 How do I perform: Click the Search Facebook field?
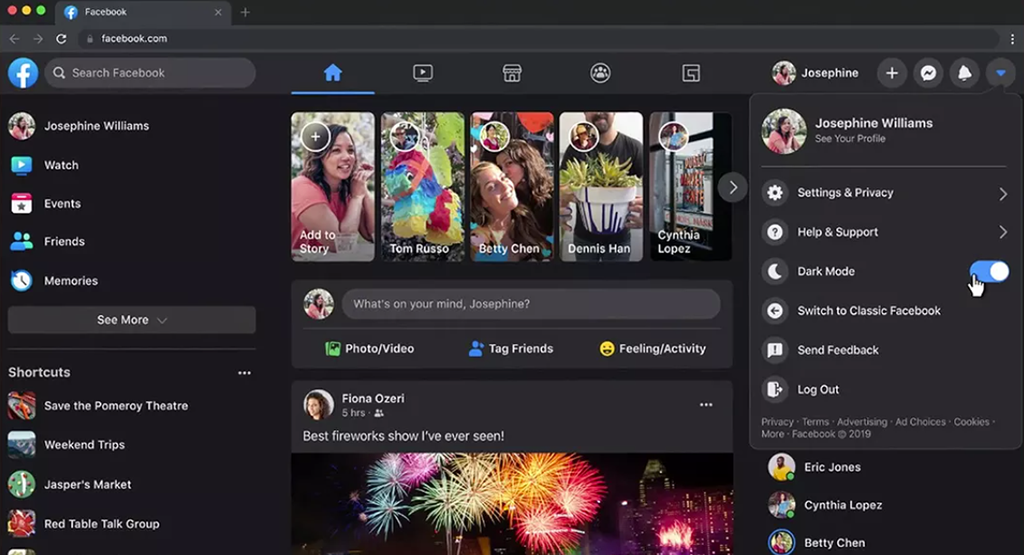(x=150, y=72)
